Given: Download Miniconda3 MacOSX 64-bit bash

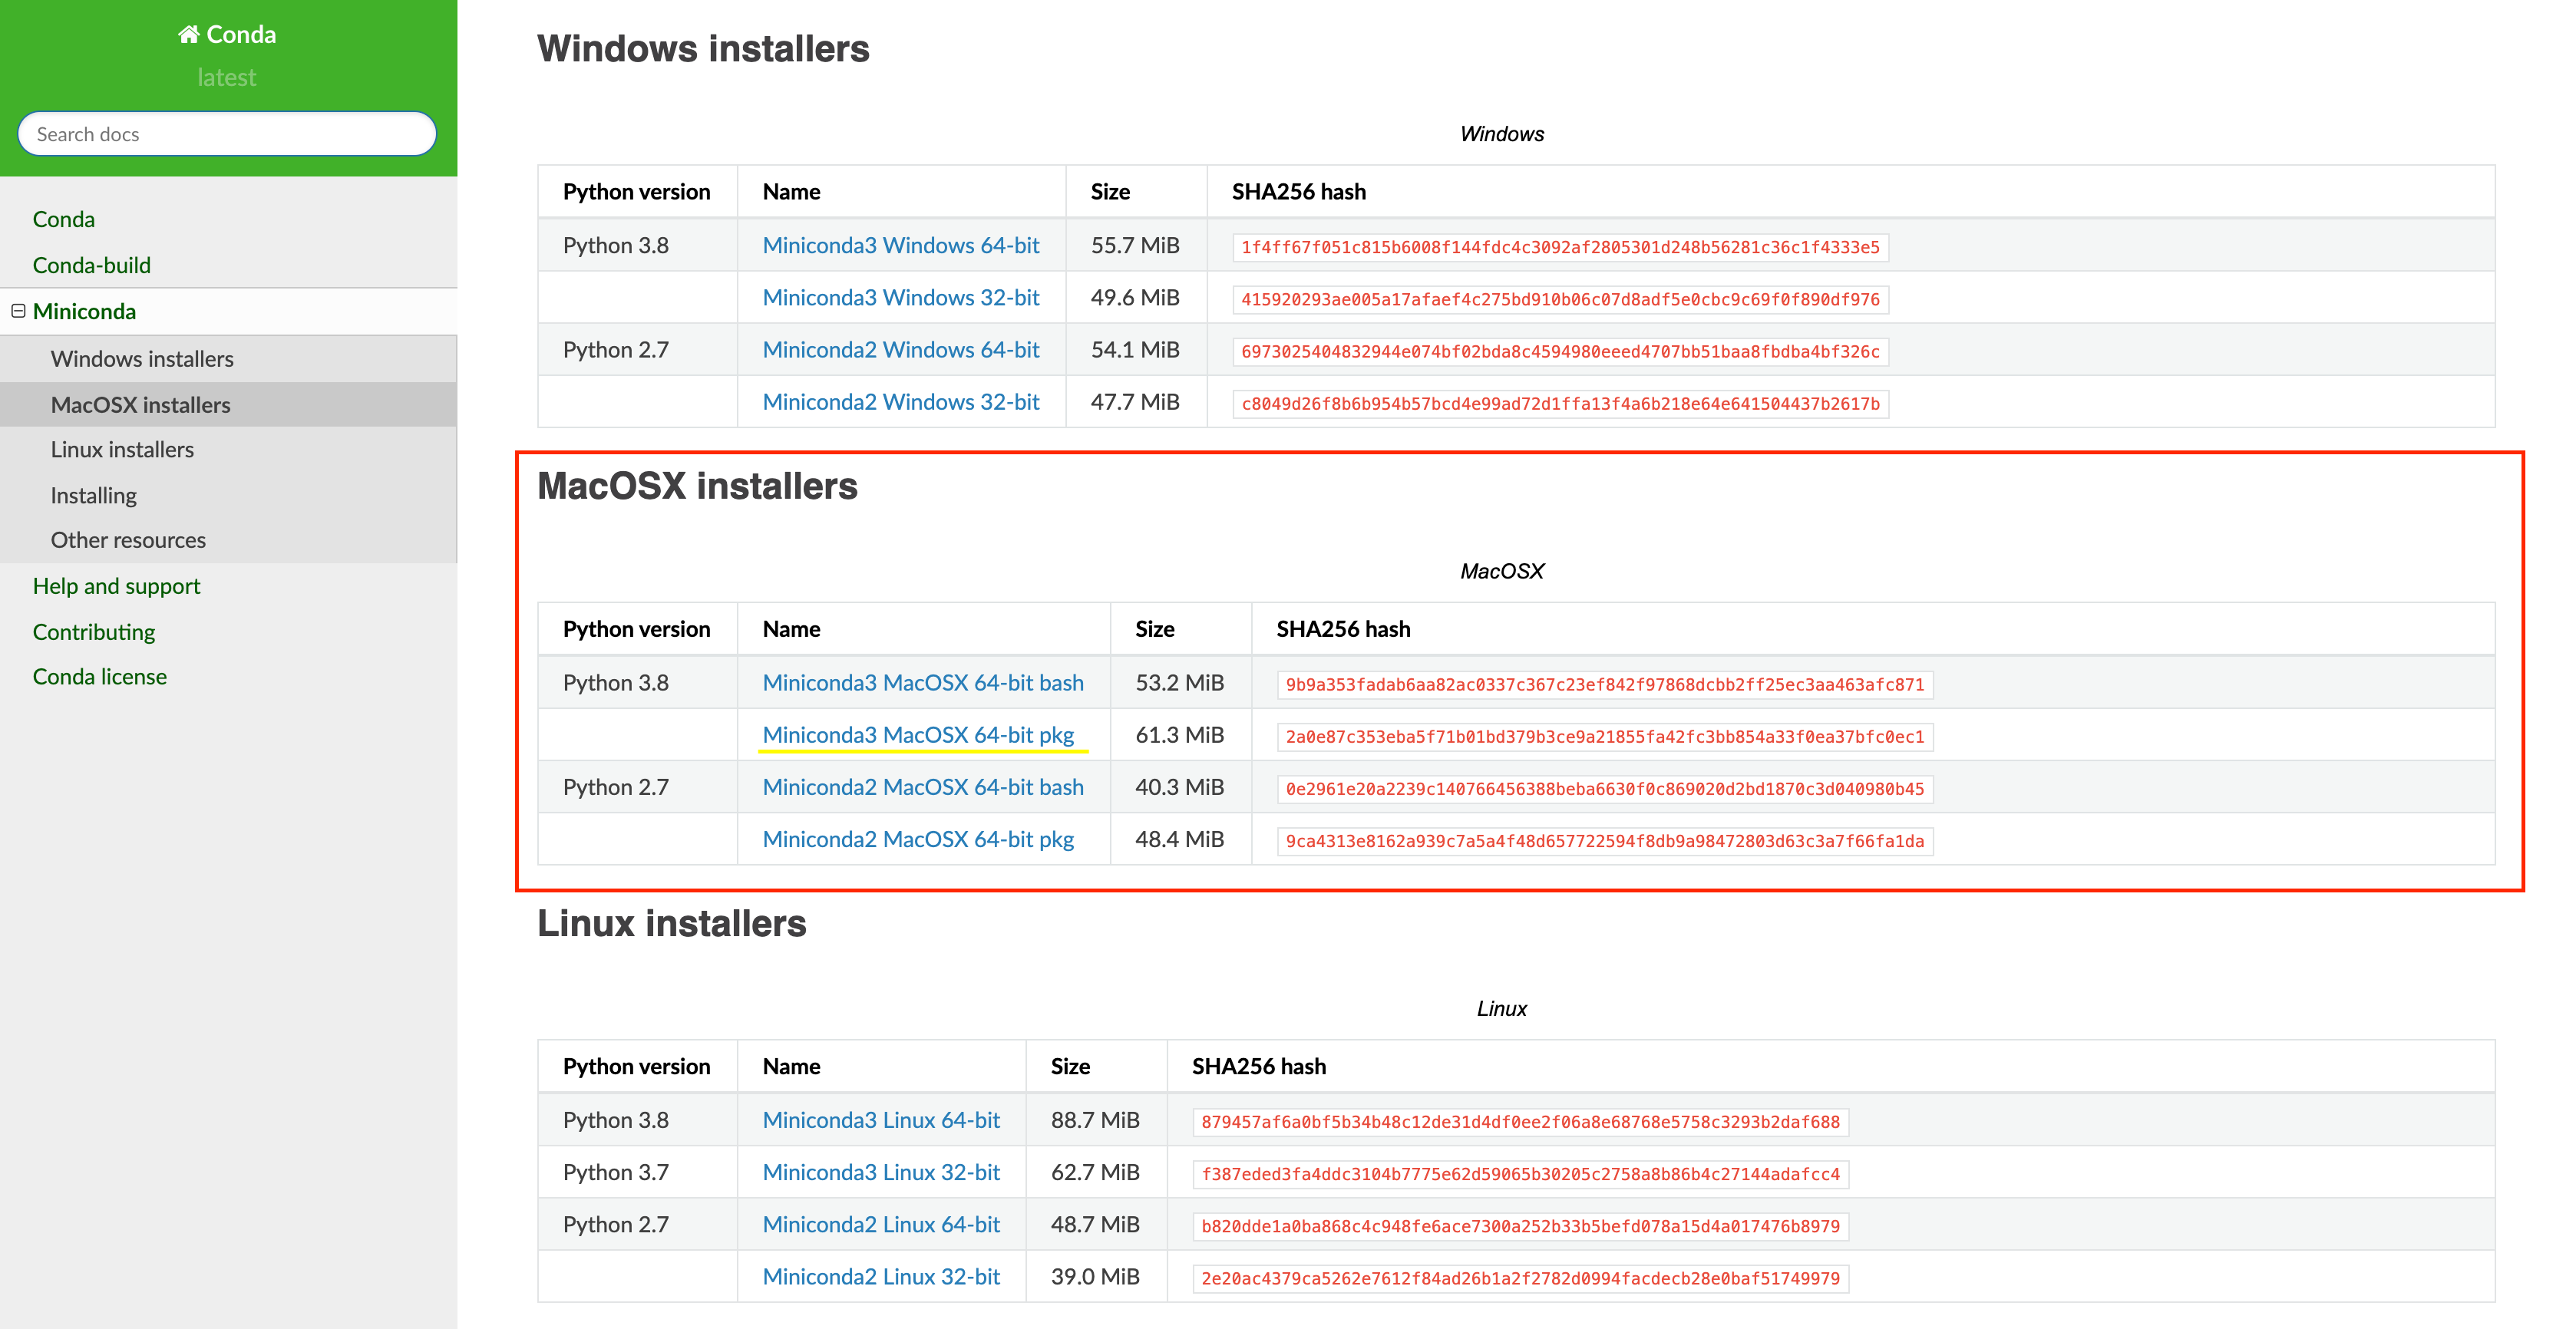Looking at the screenshot, I should (922, 683).
